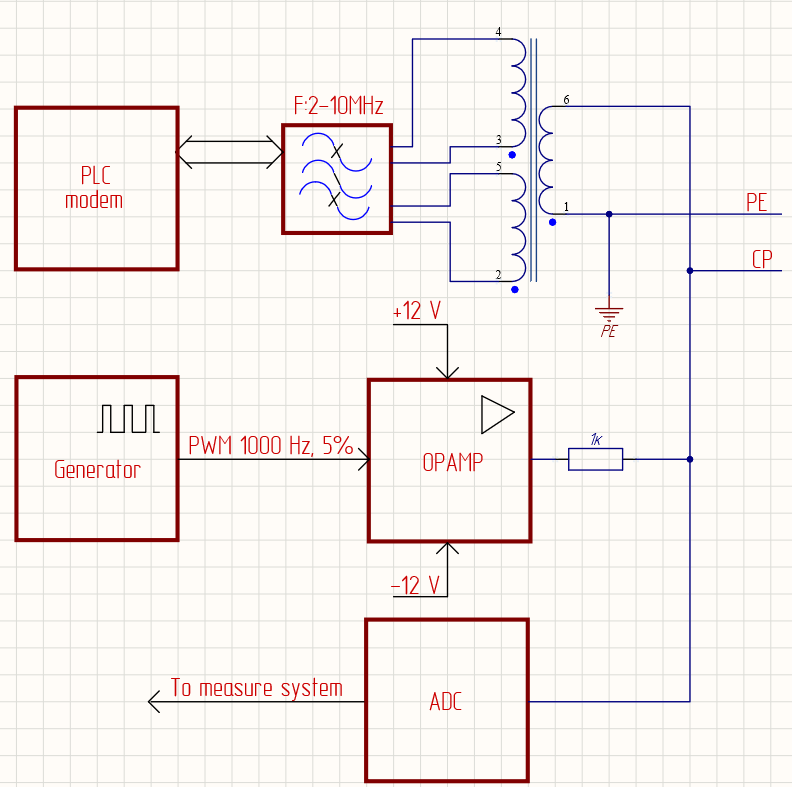Select the band-pass filter symbol
Screen dimensions: 792x787
pos(336,178)
